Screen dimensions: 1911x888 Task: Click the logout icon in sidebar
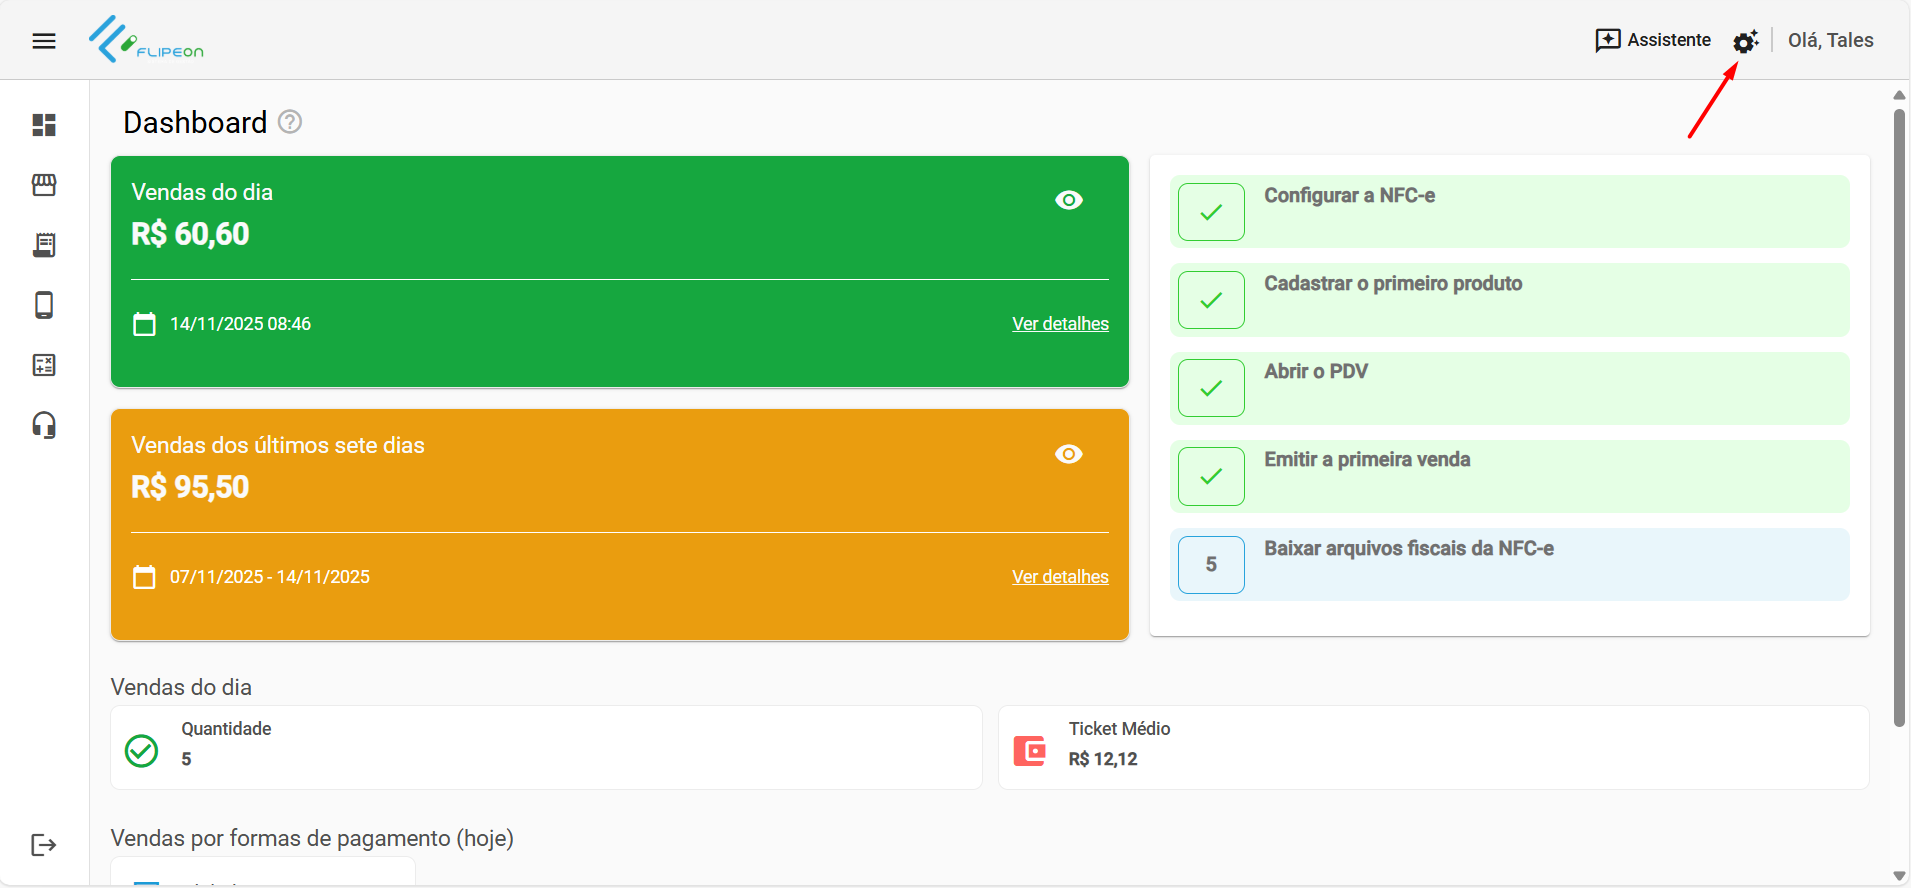[x=44, y=845]
